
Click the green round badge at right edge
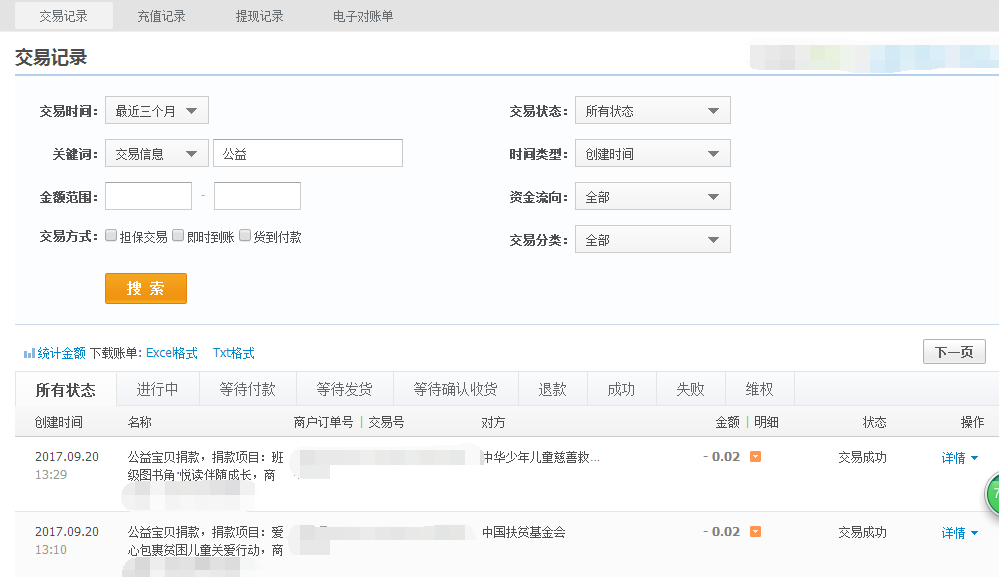[x=992, y=494]
